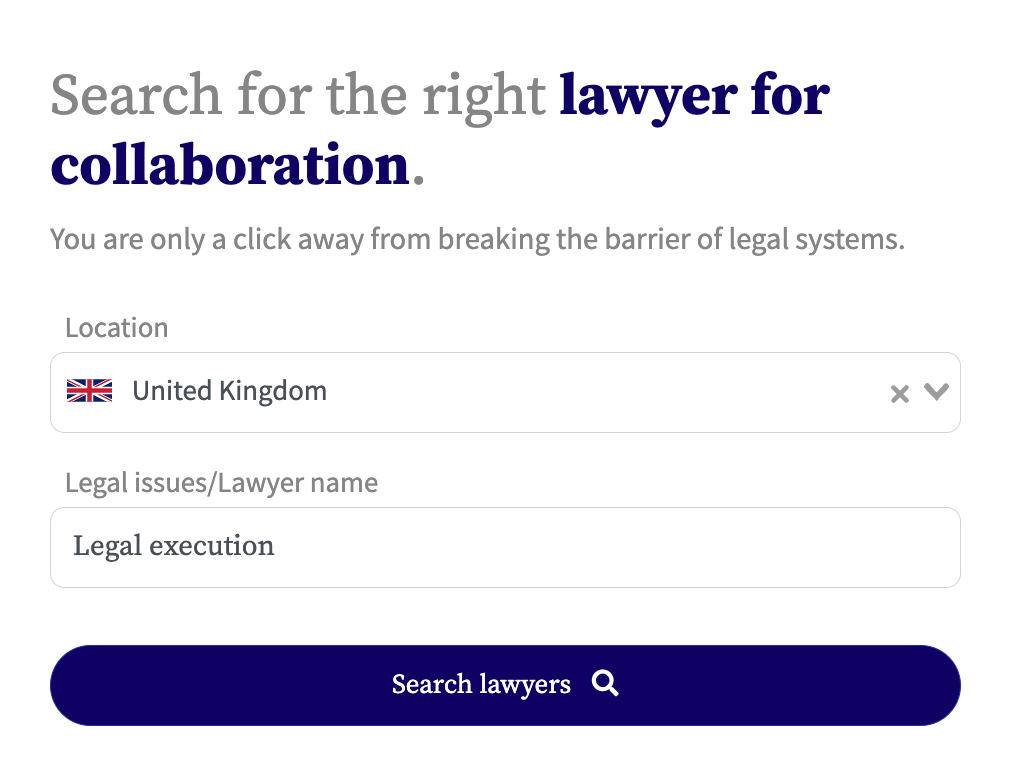The height and width of the screenshot is (784, 1014).
Task: Expand the Location dropdown chevron
Action: [936, 392]
